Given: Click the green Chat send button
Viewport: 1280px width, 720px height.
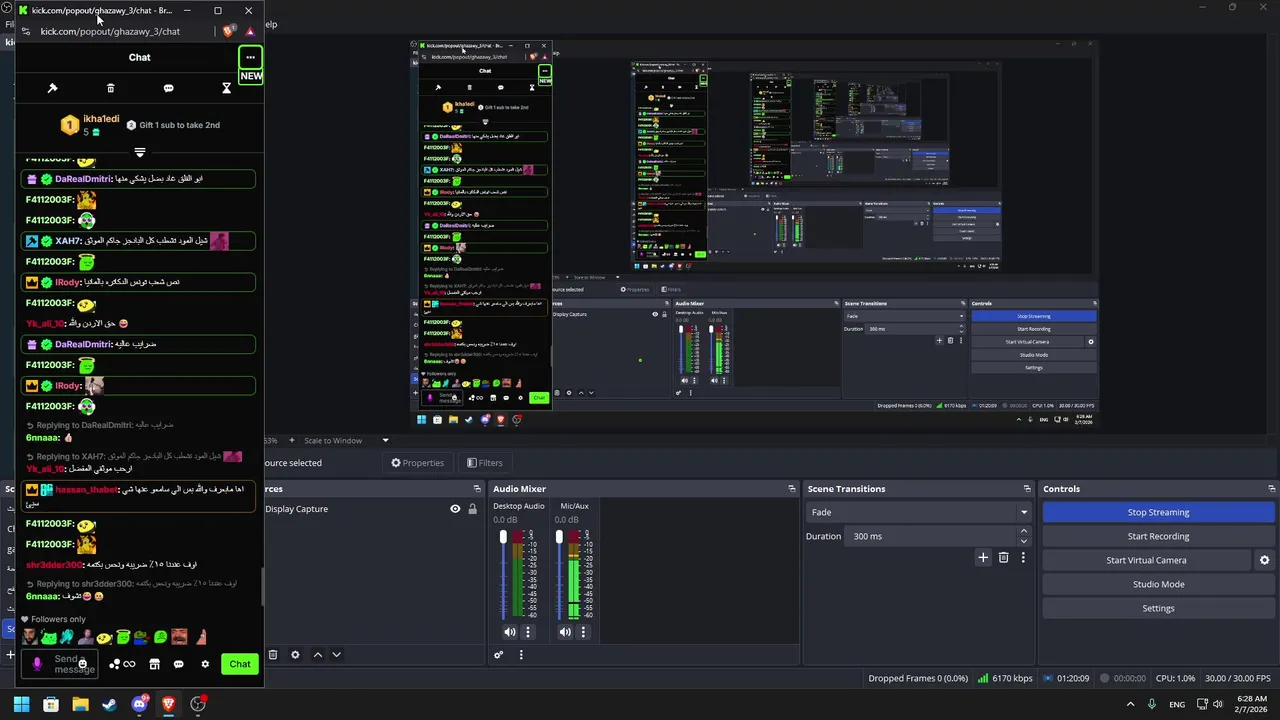Looking at the screenshot, I should [240, 664].
